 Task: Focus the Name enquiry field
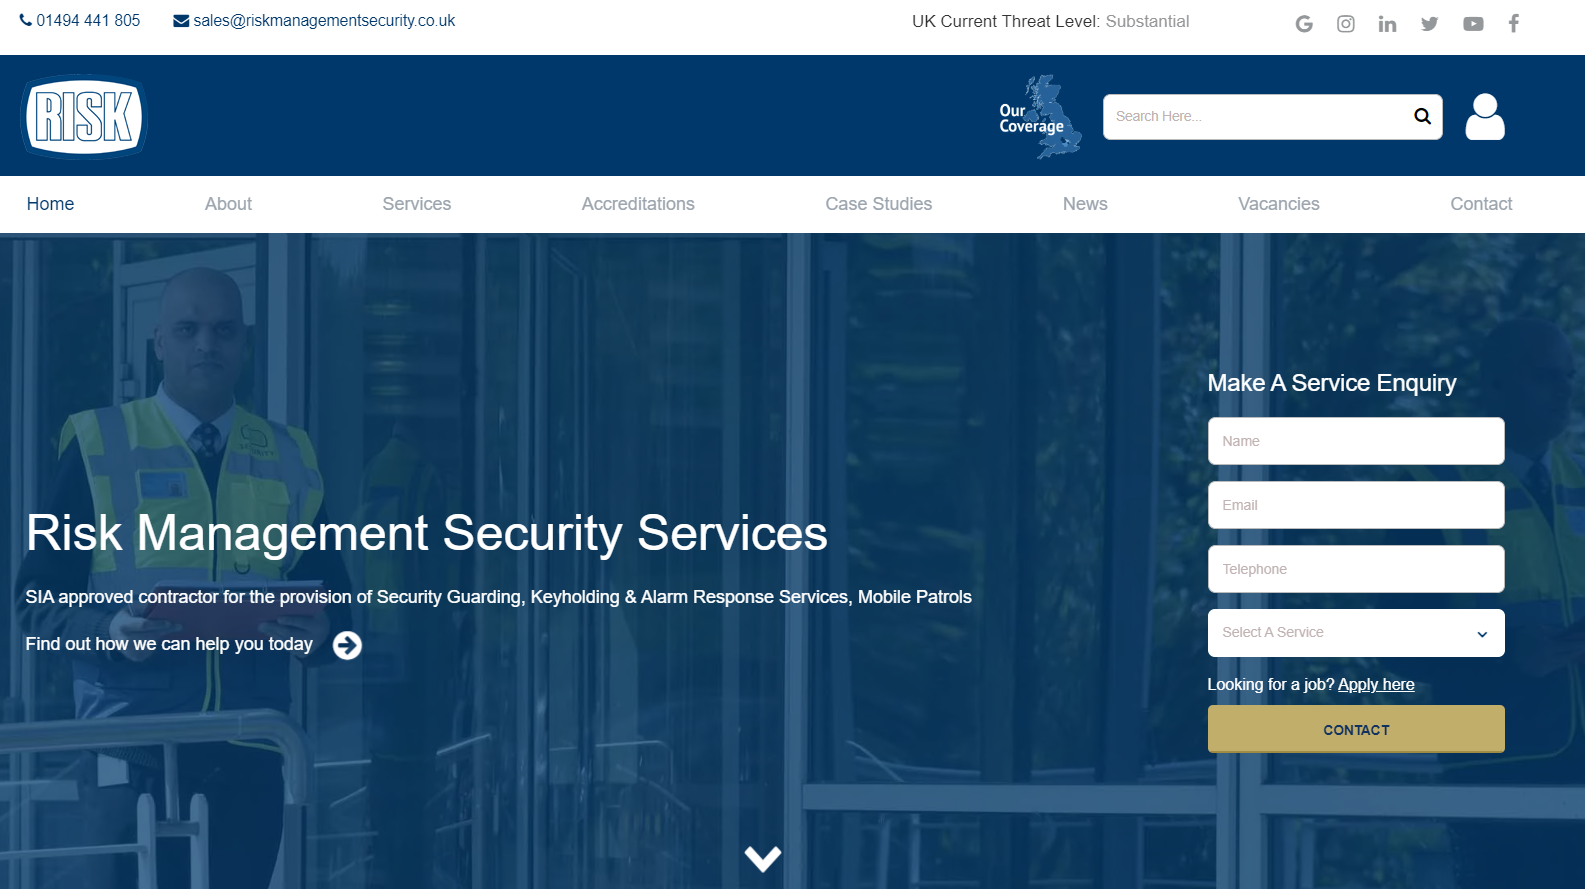pyautogui.click(x=1356, y=441)
